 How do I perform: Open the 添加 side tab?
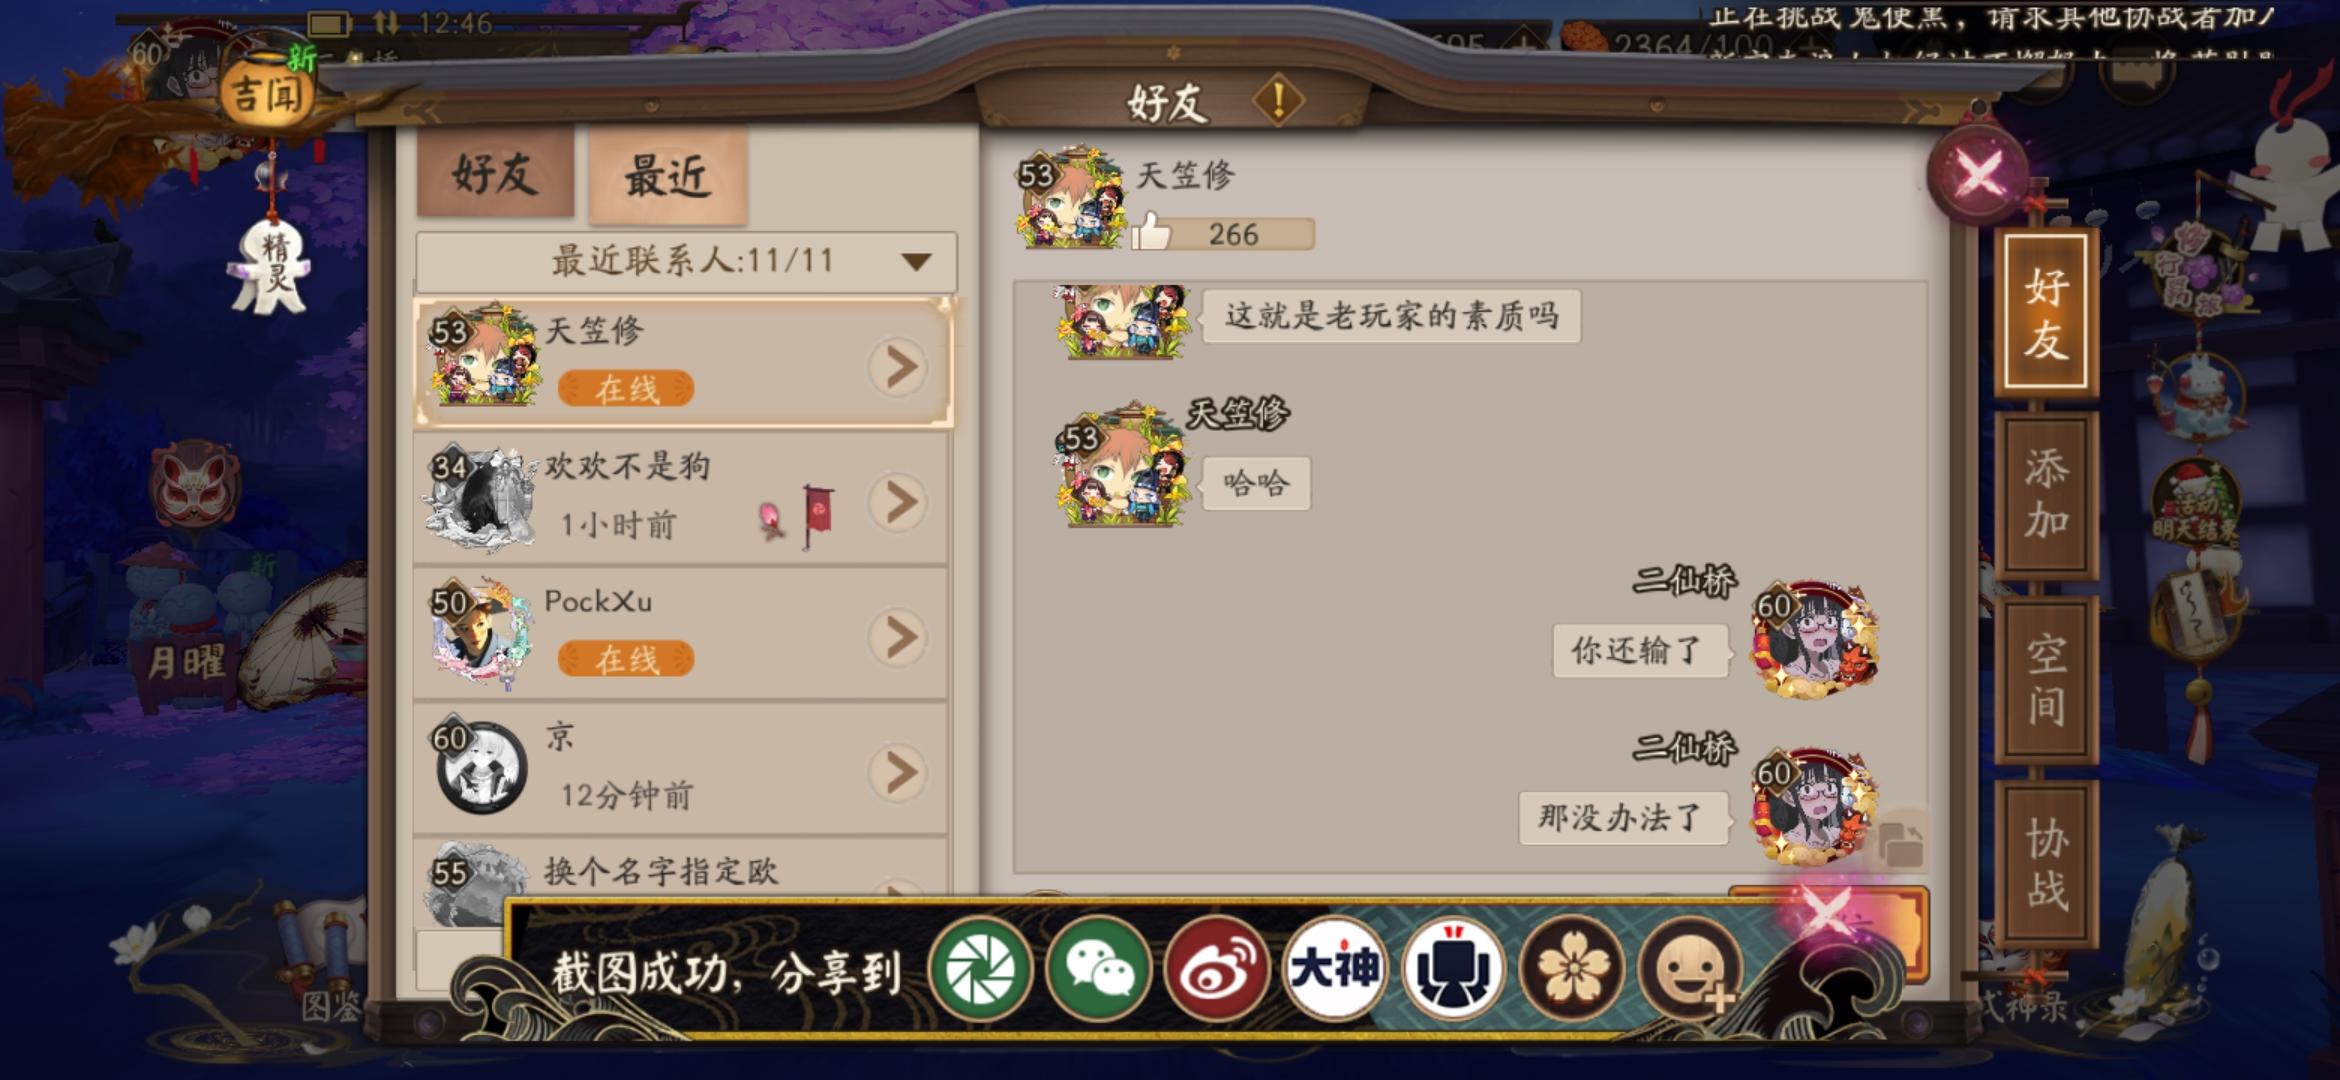[2046, 494]
